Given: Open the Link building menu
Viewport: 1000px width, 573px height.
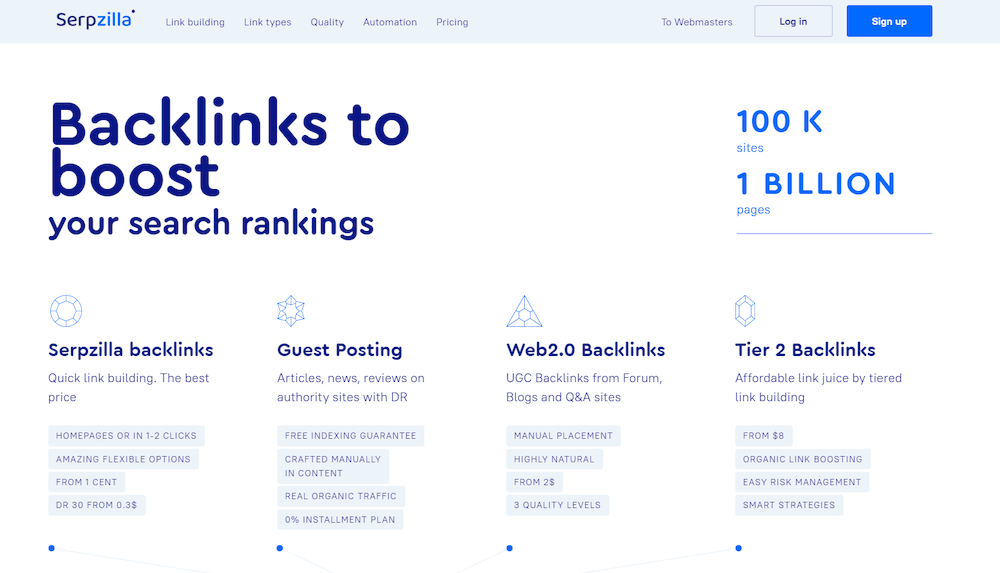Looking at the screenshot, I should [x=195, y=22].
